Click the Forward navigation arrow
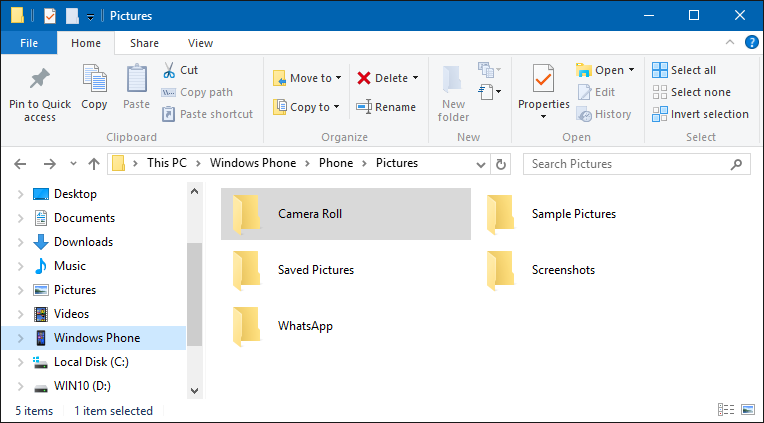Image resolution: width=764 pixels, height=423 pixels. [50, 164]
